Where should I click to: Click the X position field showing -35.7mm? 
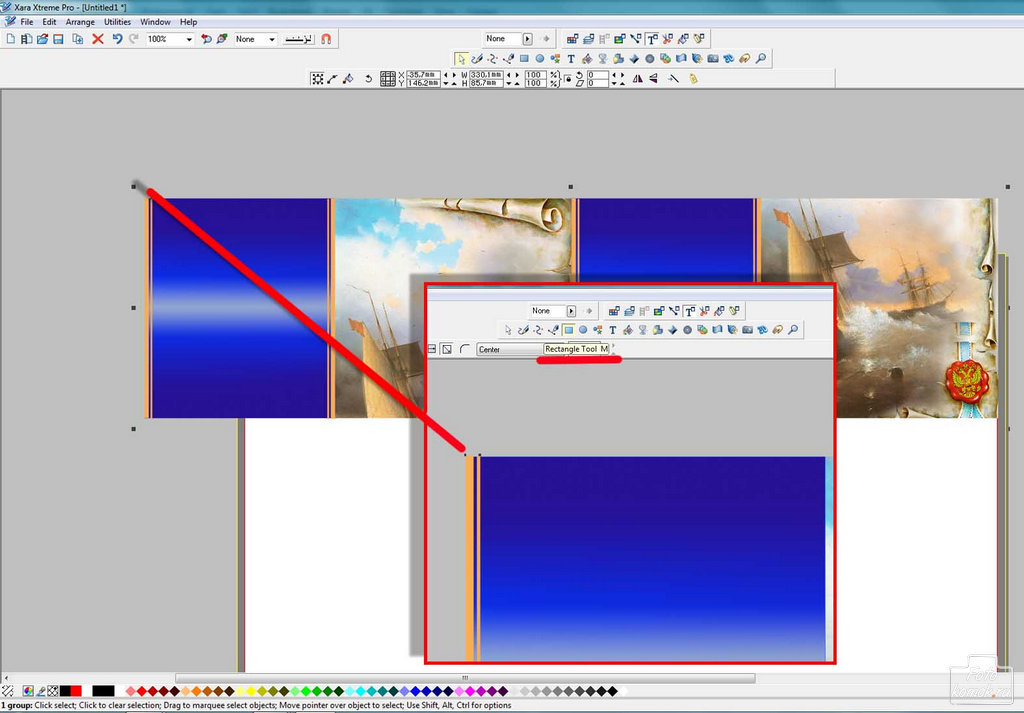(423, 75)
